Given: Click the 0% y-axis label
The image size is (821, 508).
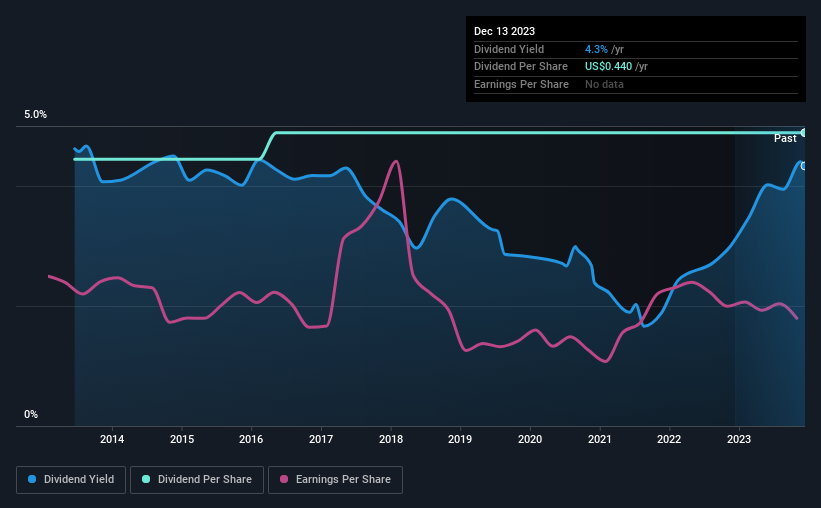Looking at the screenshot, I should pyautogui.click(x=31, y=414).
